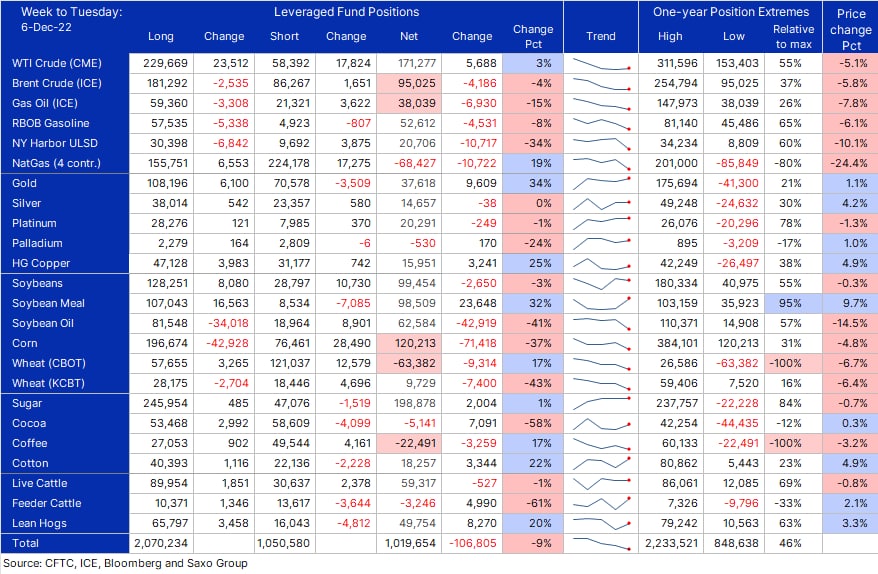The image size is (878, 574).
Task: Select the Net column header
Action: pyautogui.click(x=409, y=36)
